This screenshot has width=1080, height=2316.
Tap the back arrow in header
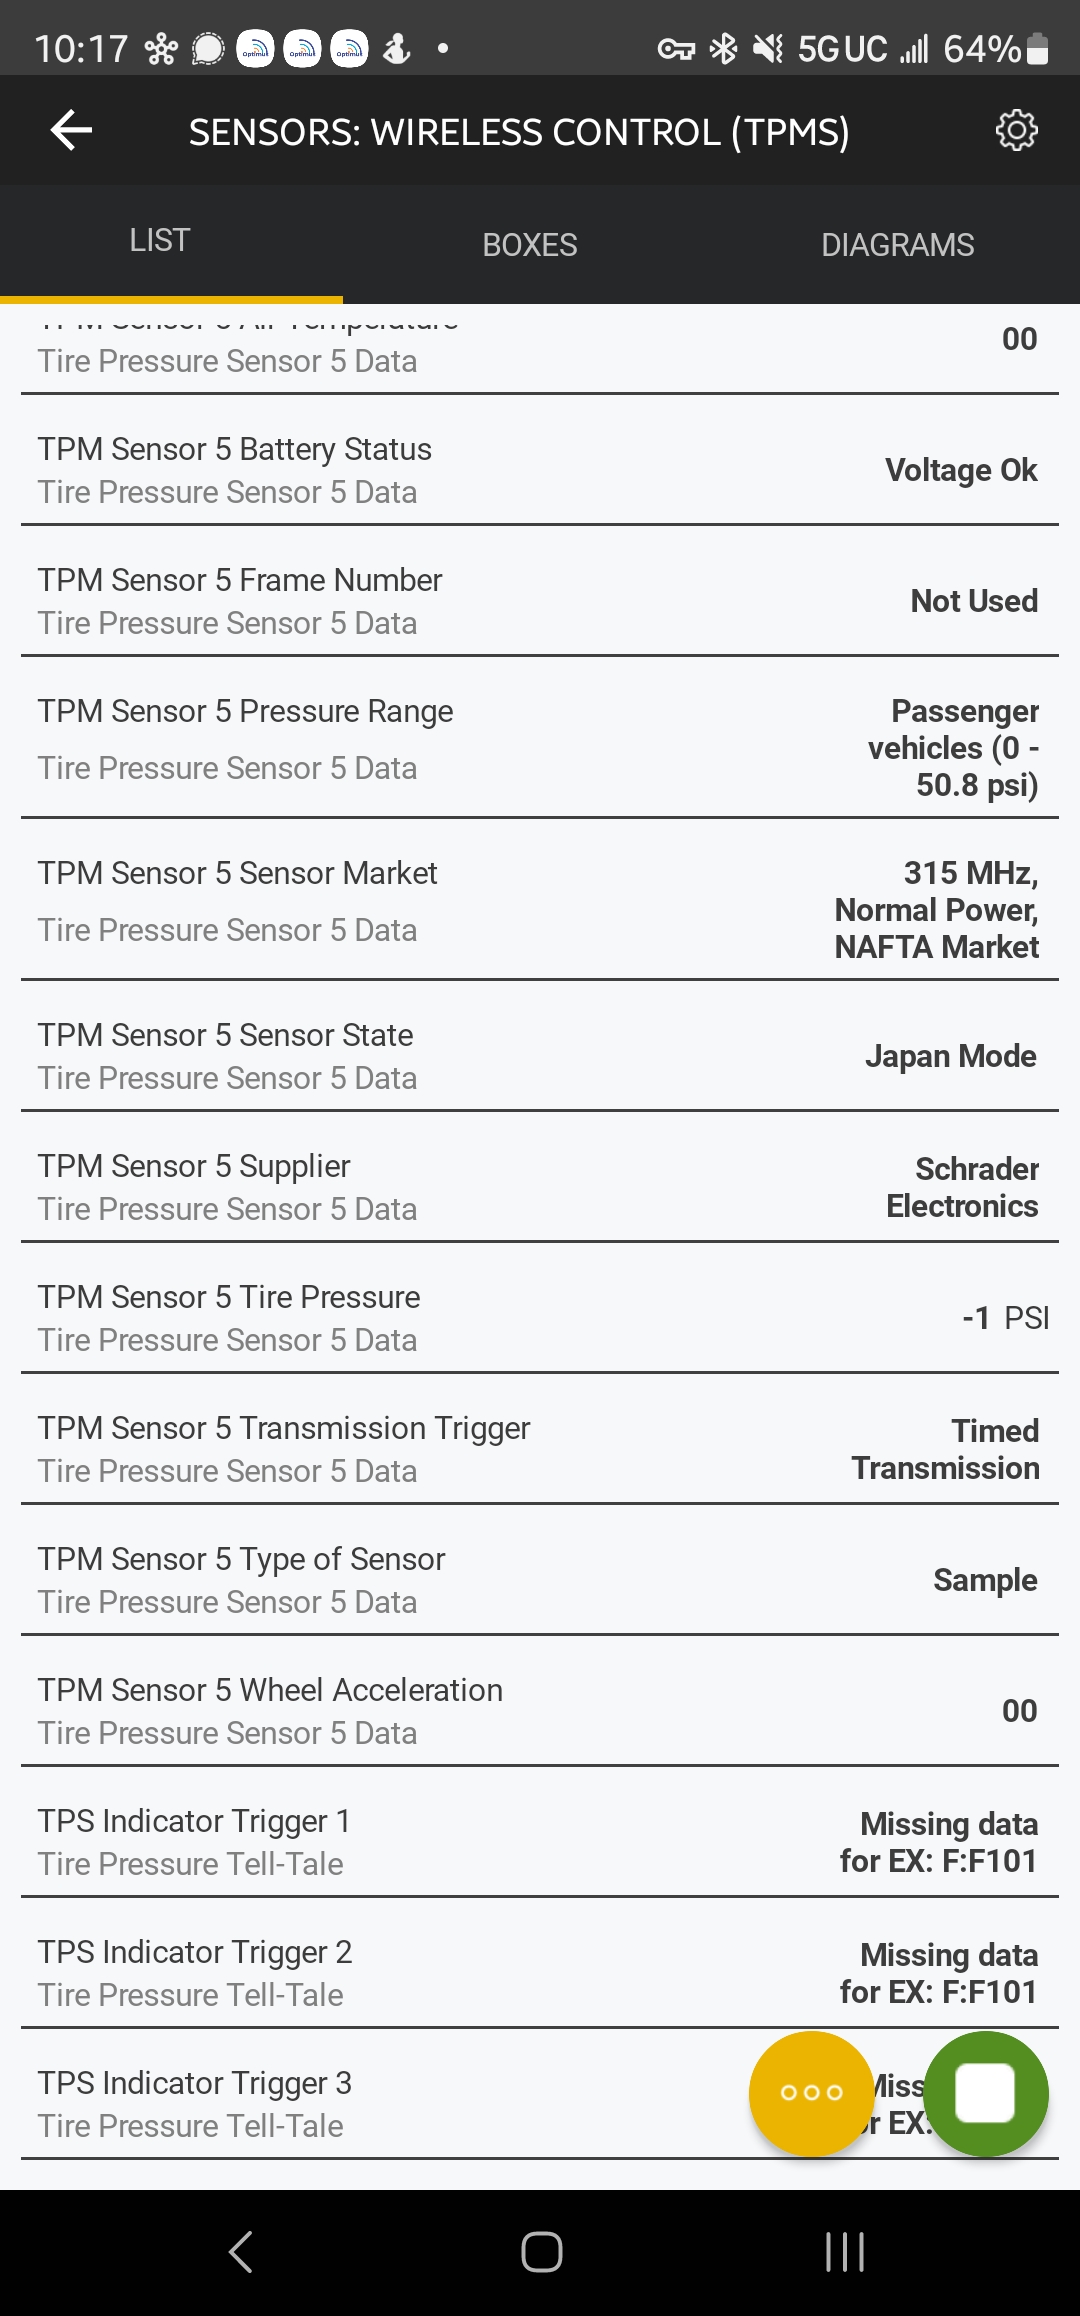71,130
